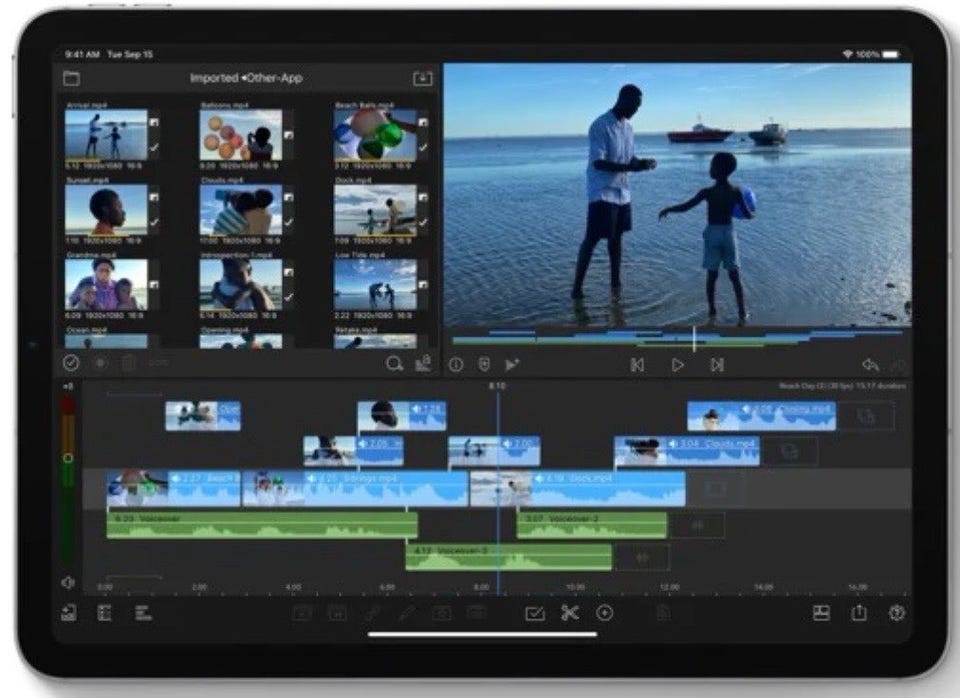Search the media library with magnifier icon
The width and height of the screenshot is (960, 698).
pyautogui.click(x=394, y=364)
